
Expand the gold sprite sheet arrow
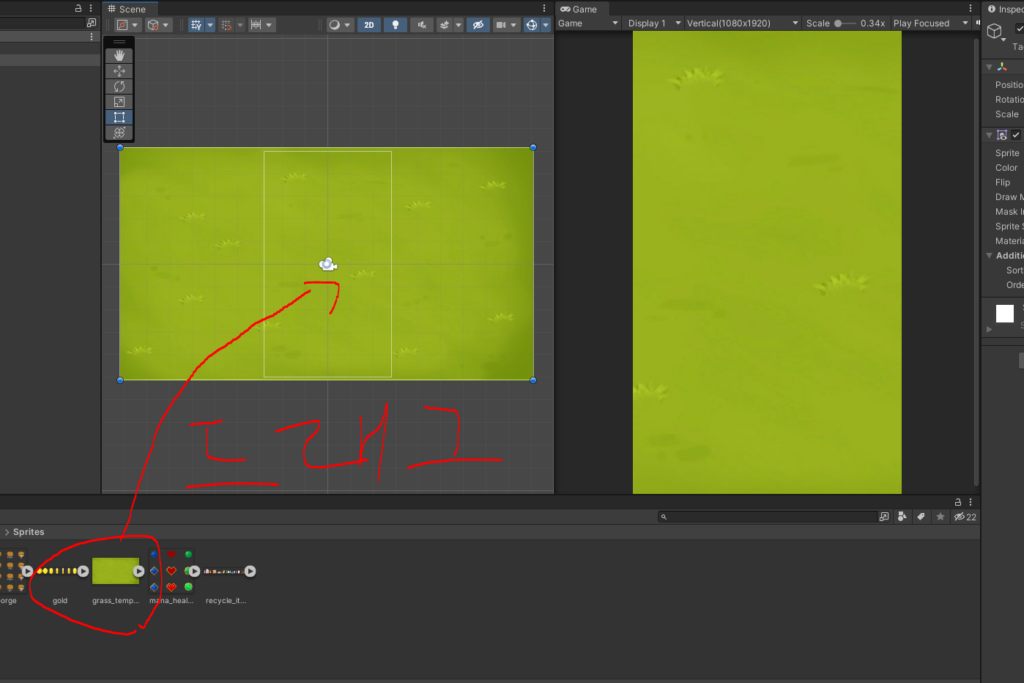click(84, 571)
